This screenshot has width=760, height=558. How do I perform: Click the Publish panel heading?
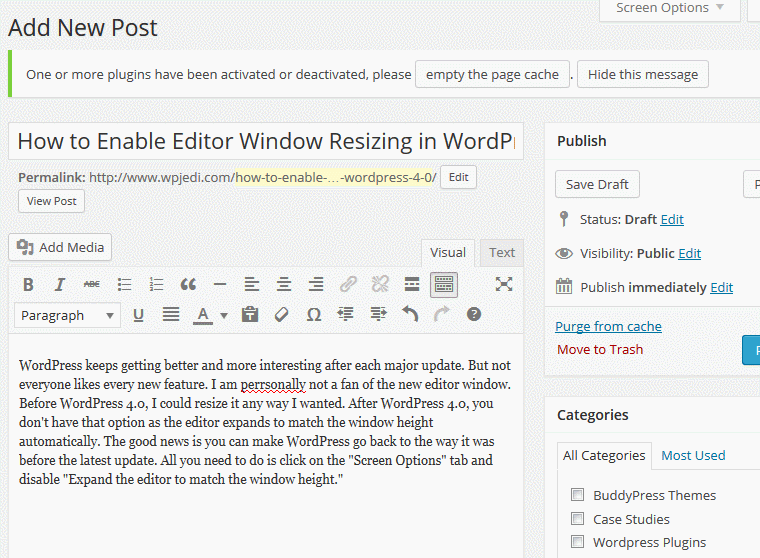pos(582,141)
